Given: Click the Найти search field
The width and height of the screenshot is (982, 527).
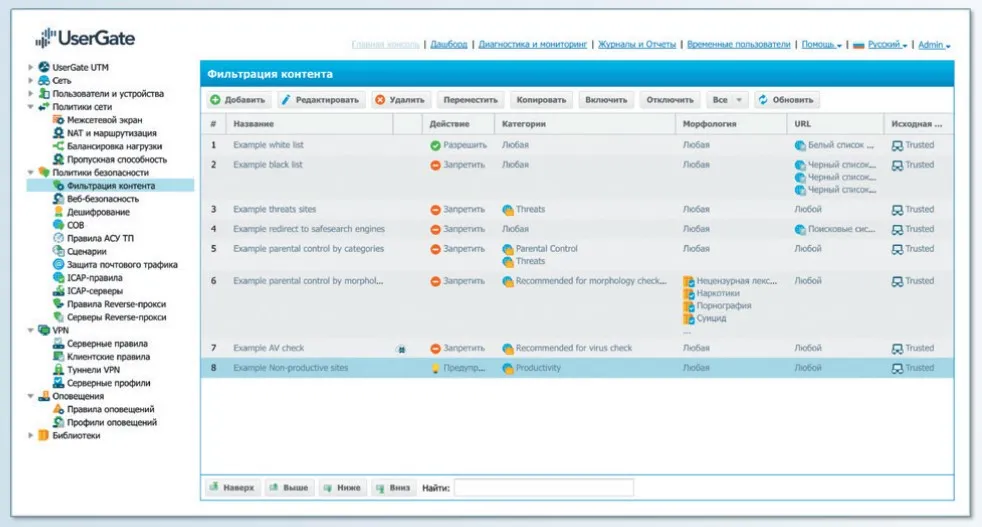Looking at the screenshot, I should click(x=544, y=488).
